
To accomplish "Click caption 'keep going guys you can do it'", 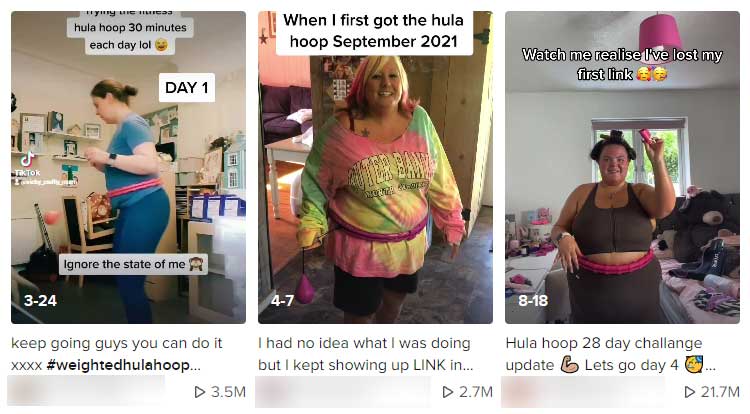I will [117, 343].
